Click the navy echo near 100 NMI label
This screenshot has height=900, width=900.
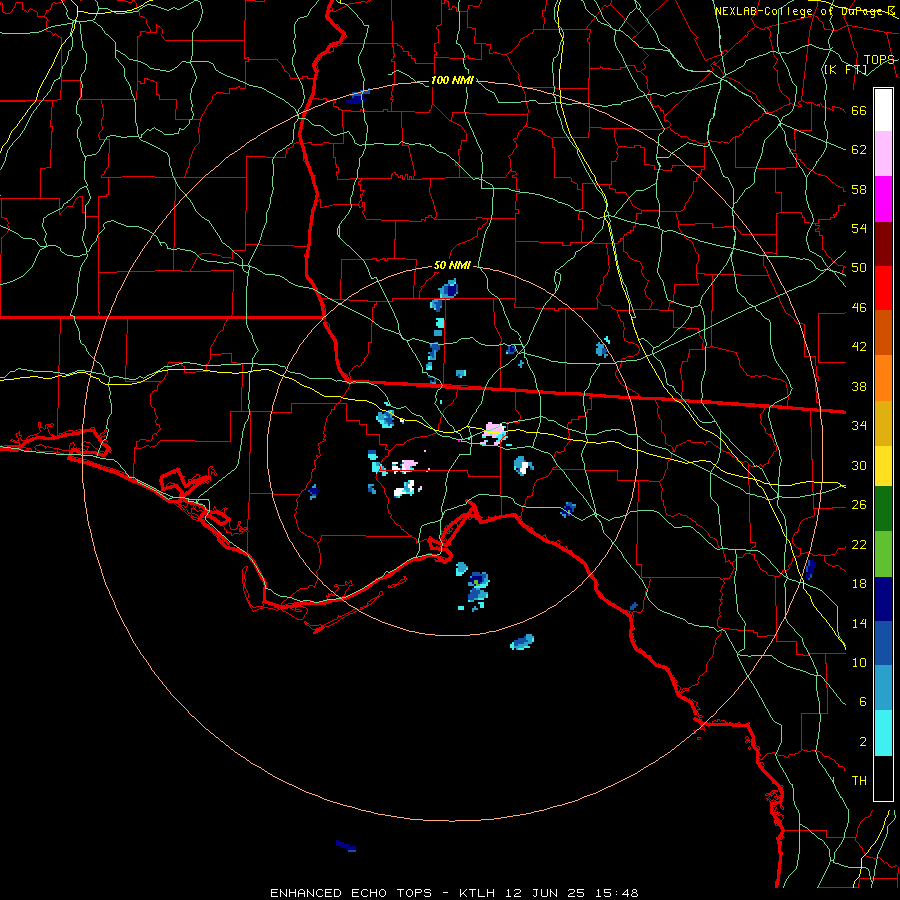(357, 97)
